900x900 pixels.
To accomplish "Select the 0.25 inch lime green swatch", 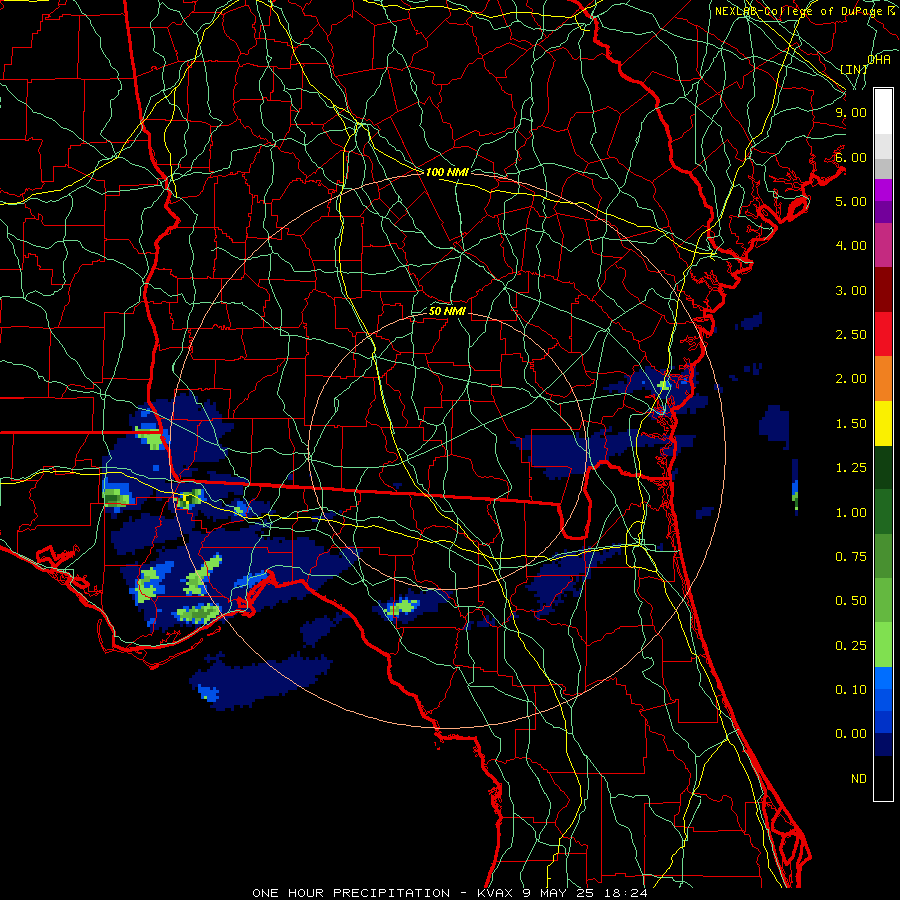I will (x=883, y=645).
